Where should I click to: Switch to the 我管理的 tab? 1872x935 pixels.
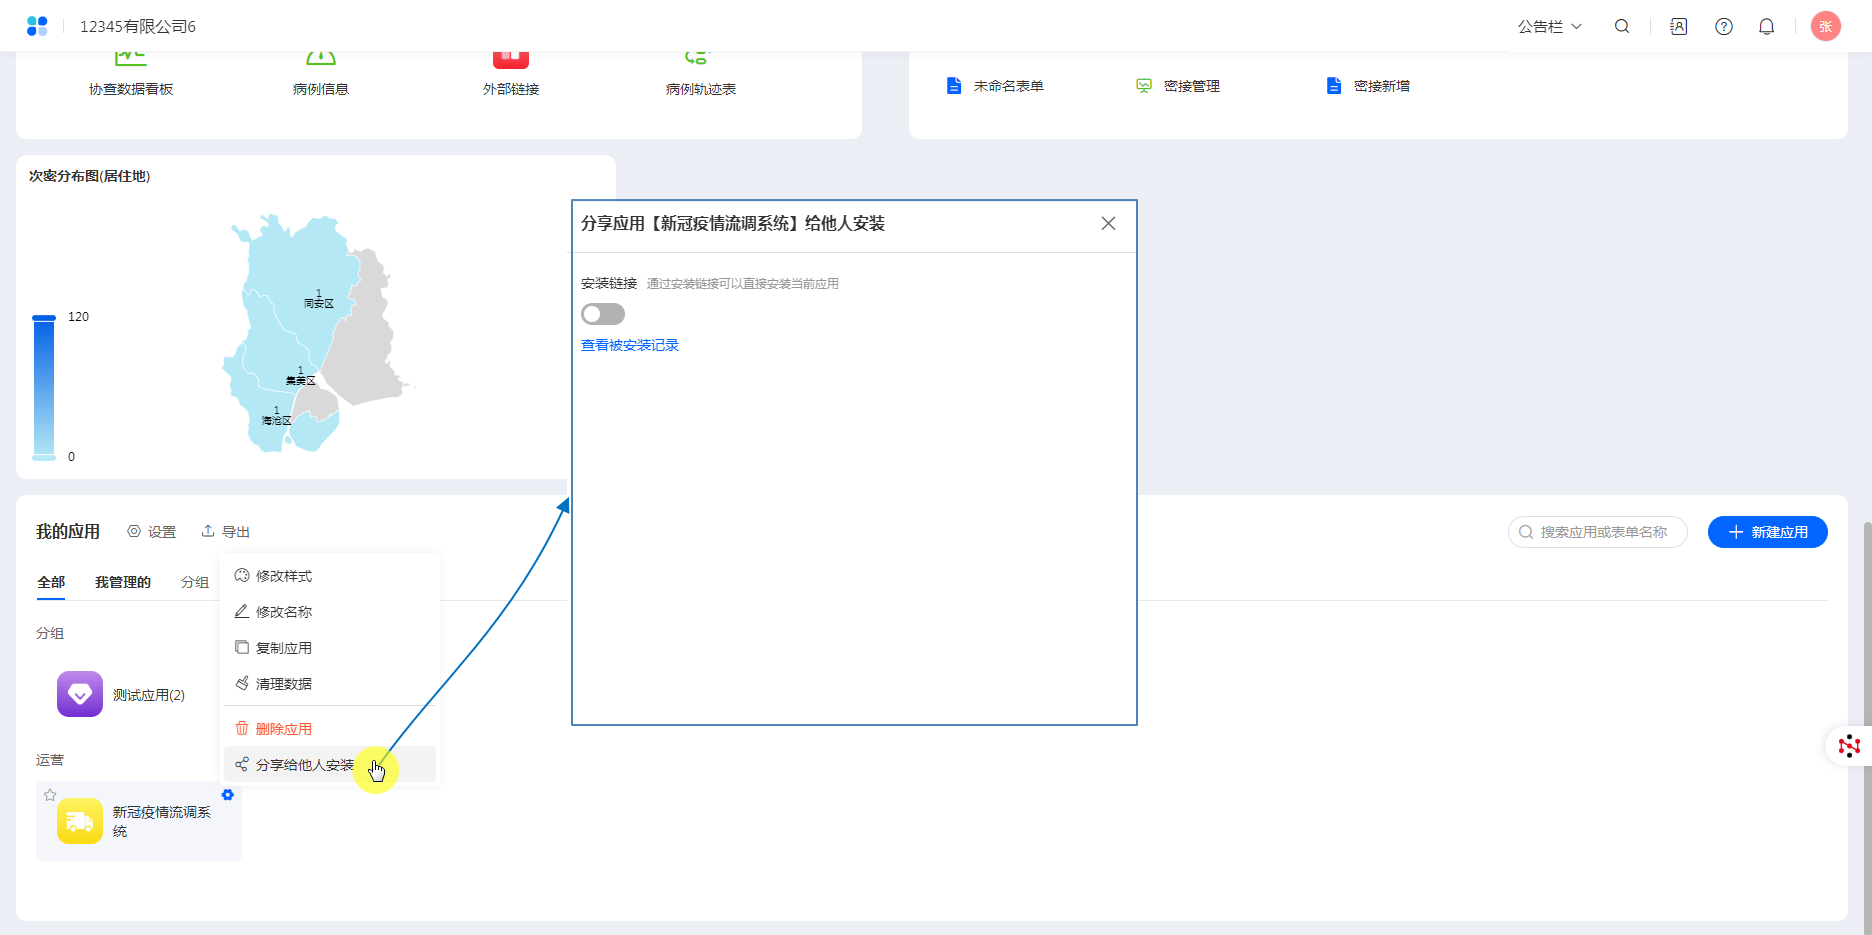click(123, 582)
